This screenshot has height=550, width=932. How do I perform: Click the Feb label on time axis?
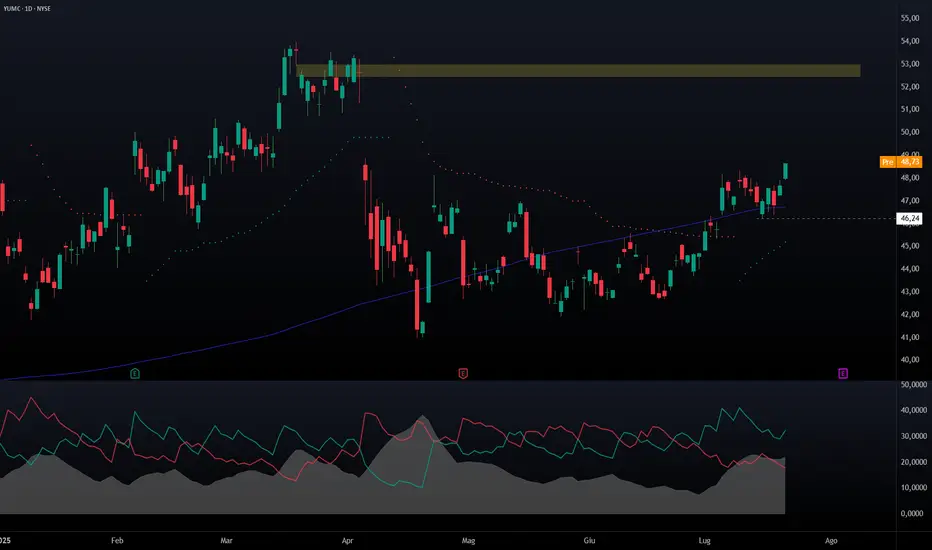[117, 540]
